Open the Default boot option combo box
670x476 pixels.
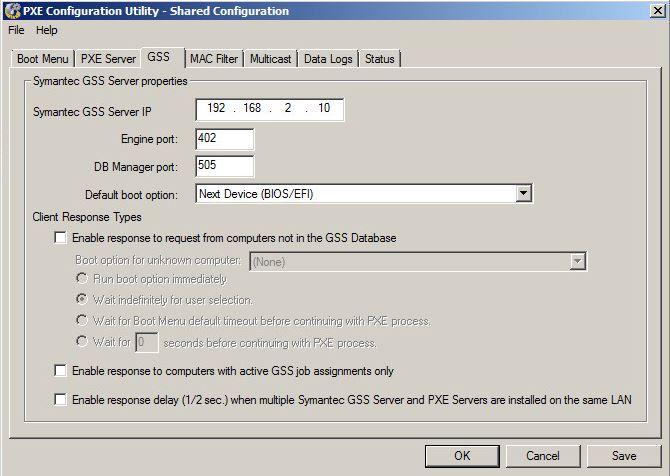(364, 194)
